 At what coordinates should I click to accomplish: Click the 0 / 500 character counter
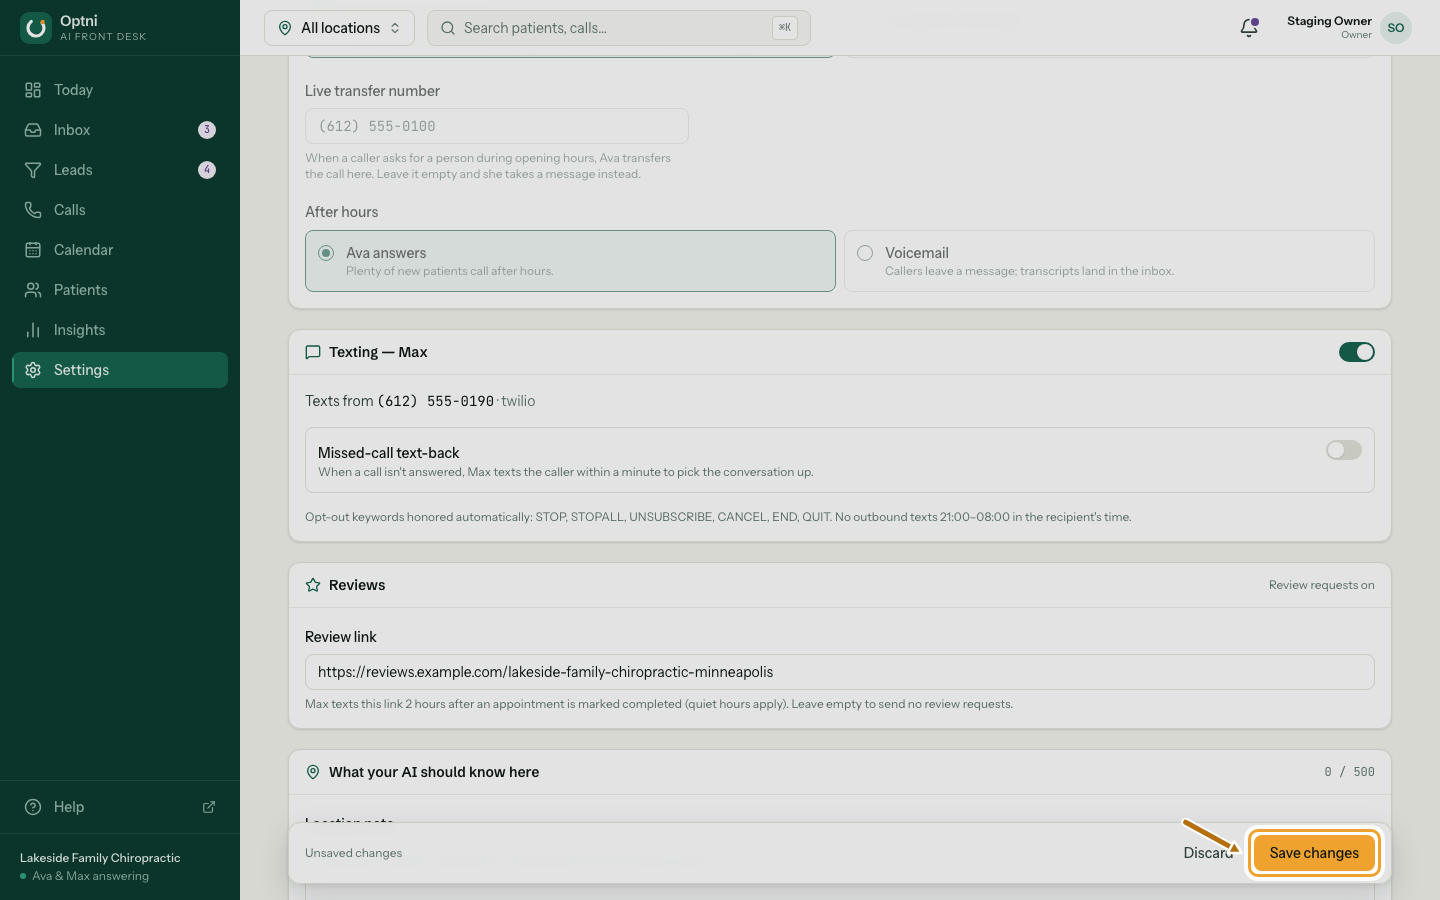coord(1350,772)
